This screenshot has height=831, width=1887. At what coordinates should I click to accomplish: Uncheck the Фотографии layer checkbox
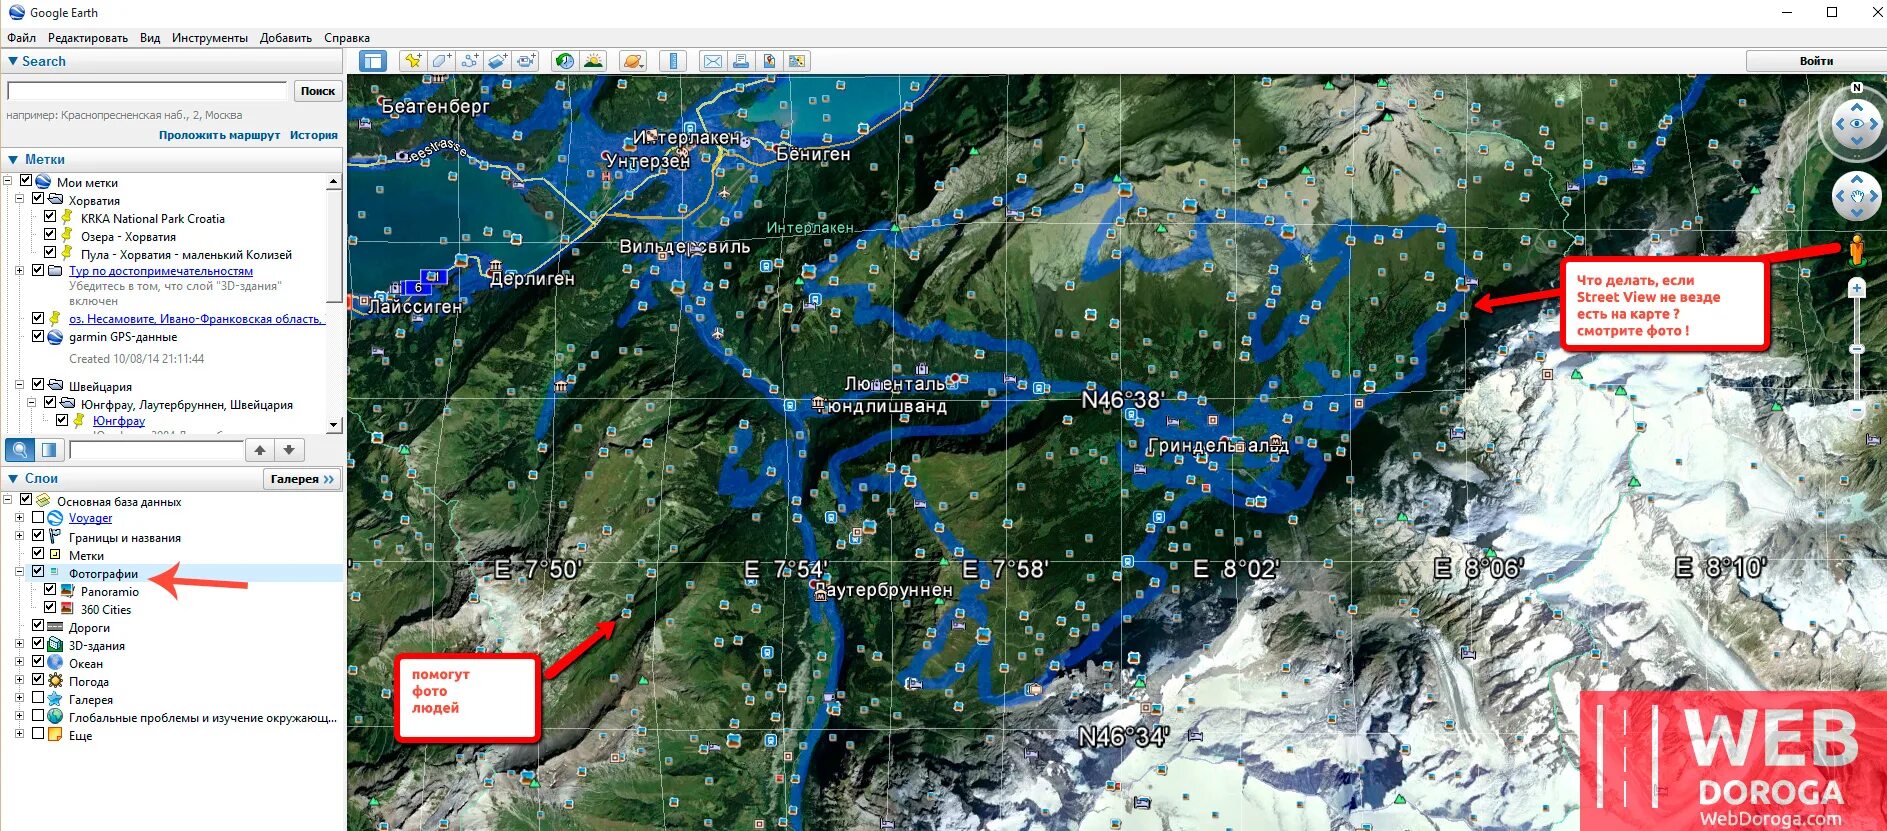click(x=38, y=572)
